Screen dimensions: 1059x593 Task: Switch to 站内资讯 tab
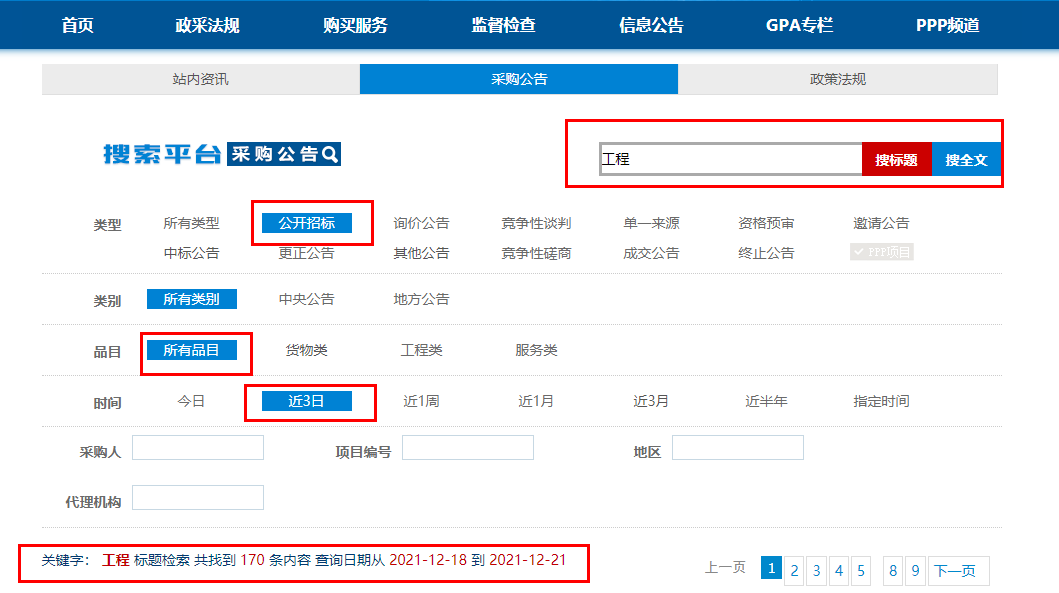(201, 79)
